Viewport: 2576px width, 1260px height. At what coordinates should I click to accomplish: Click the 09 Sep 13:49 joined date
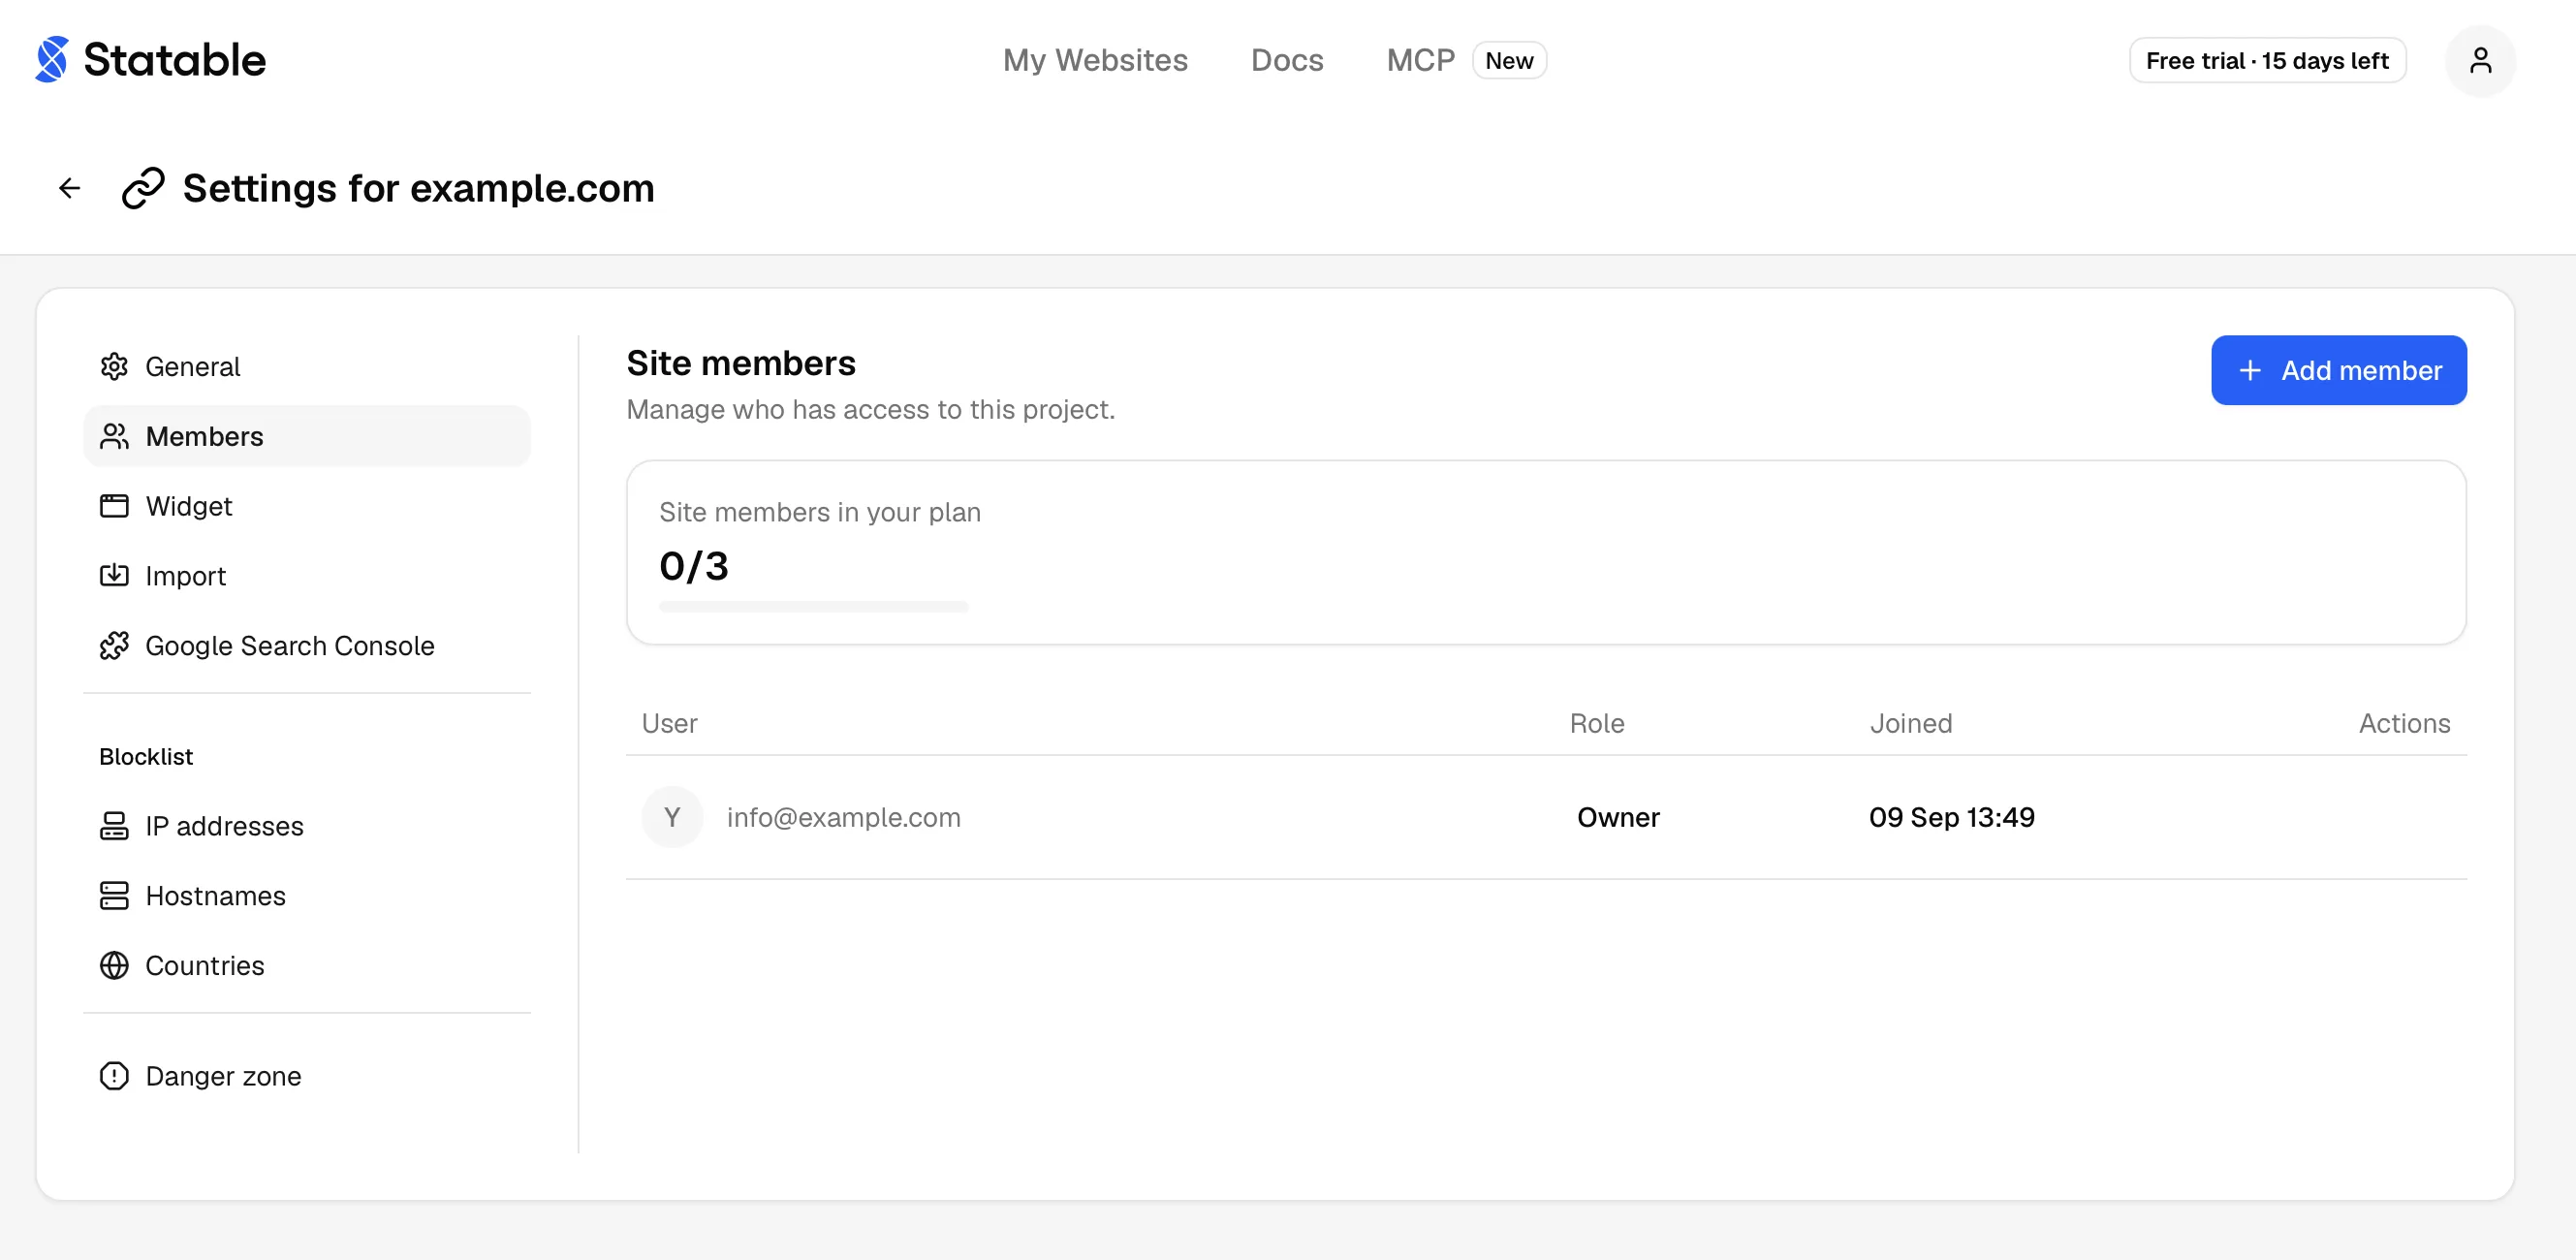click(x=1952, y=817)
